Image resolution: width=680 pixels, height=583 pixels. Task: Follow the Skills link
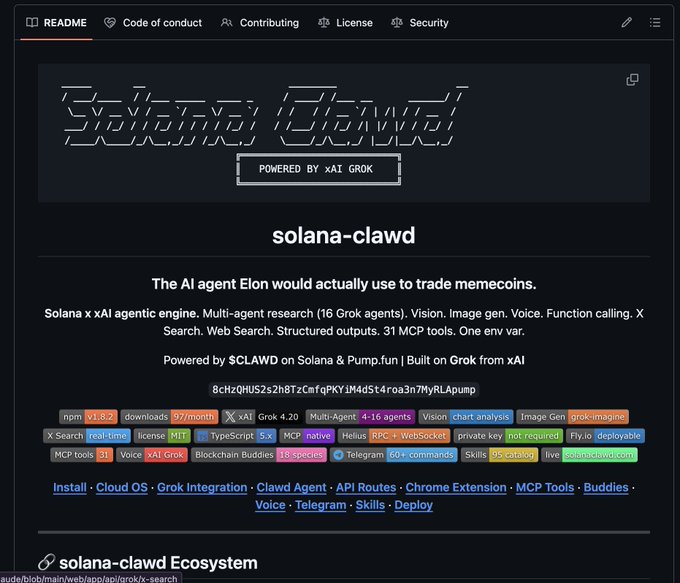[x=370, y=505]
